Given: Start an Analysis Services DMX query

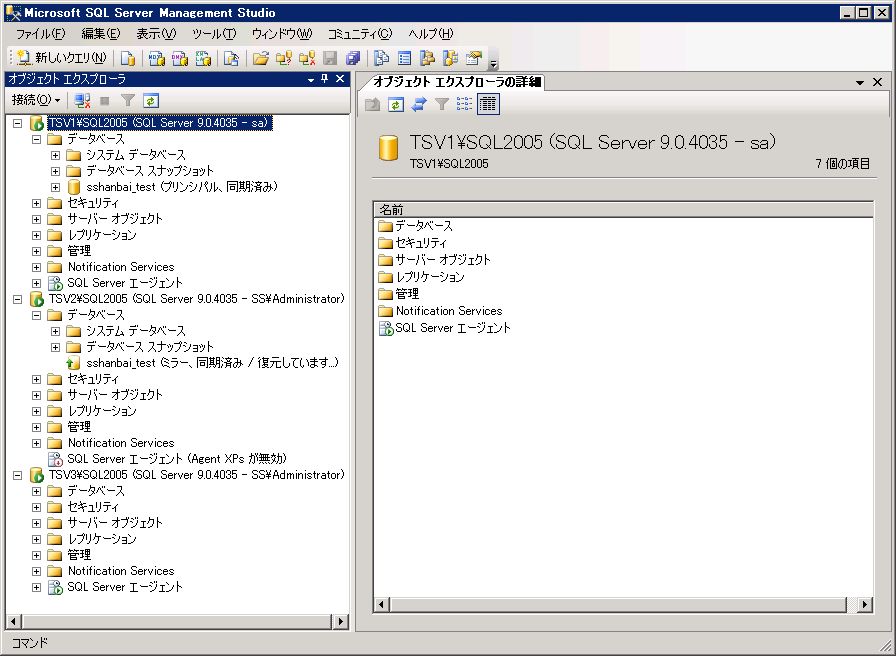Looking at the screenshot, I should (x=180, y=58).
